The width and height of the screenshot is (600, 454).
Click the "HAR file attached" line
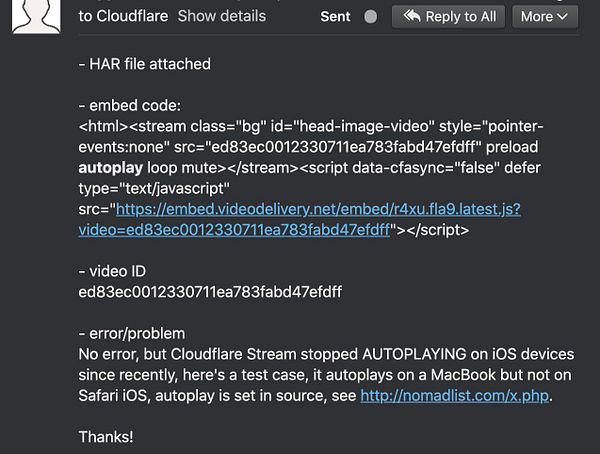tap(145, 64)
